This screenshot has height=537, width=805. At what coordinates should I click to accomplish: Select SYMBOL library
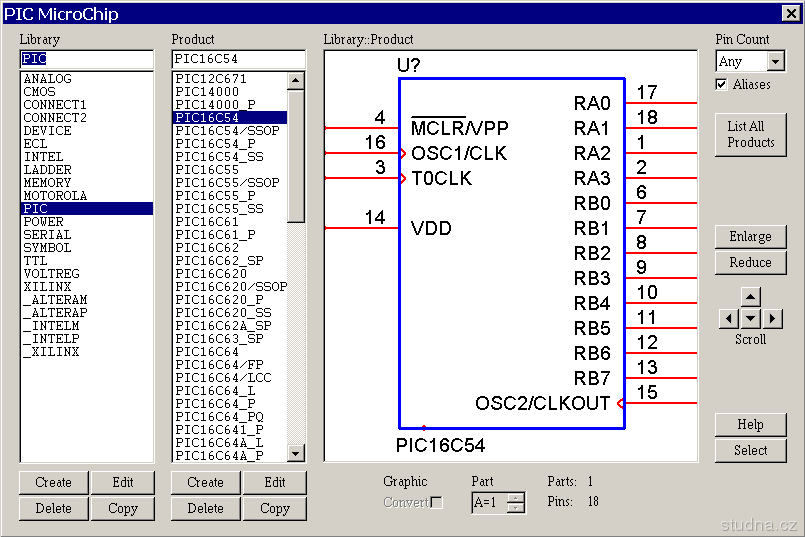(x=87, y=248)
